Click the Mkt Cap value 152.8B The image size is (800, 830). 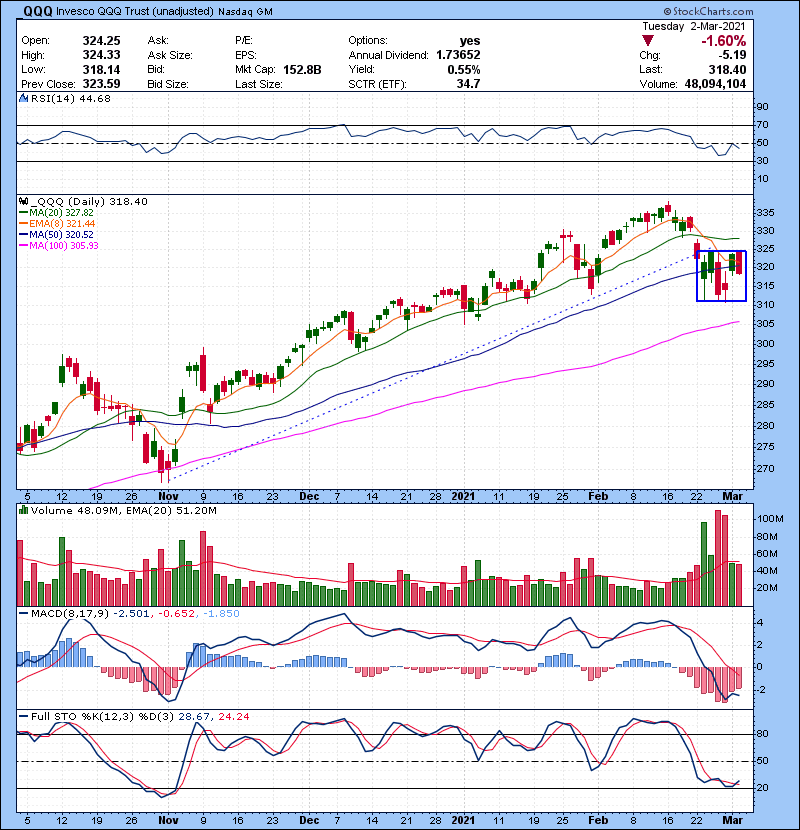click(x=302, y=69)
